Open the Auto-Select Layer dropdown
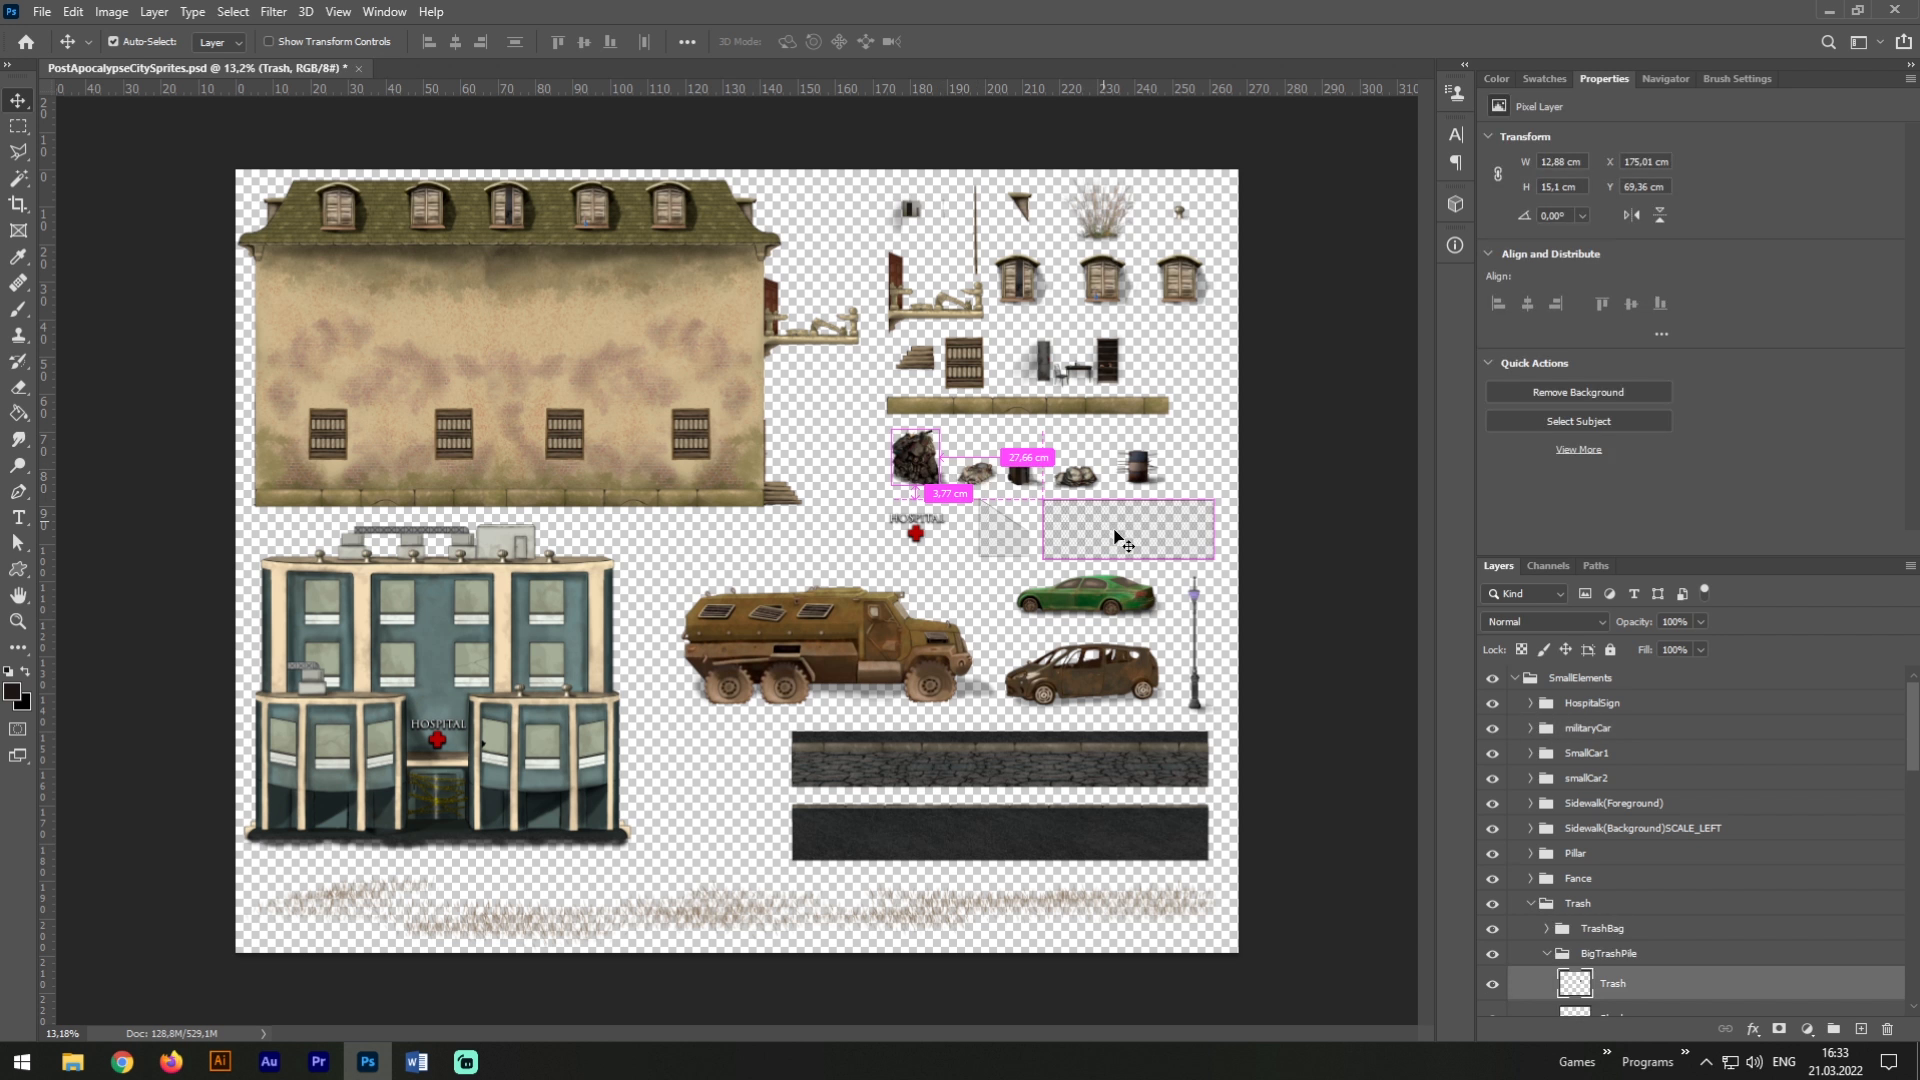This screenshot has width=1920, height=1080. coord(218,42)
